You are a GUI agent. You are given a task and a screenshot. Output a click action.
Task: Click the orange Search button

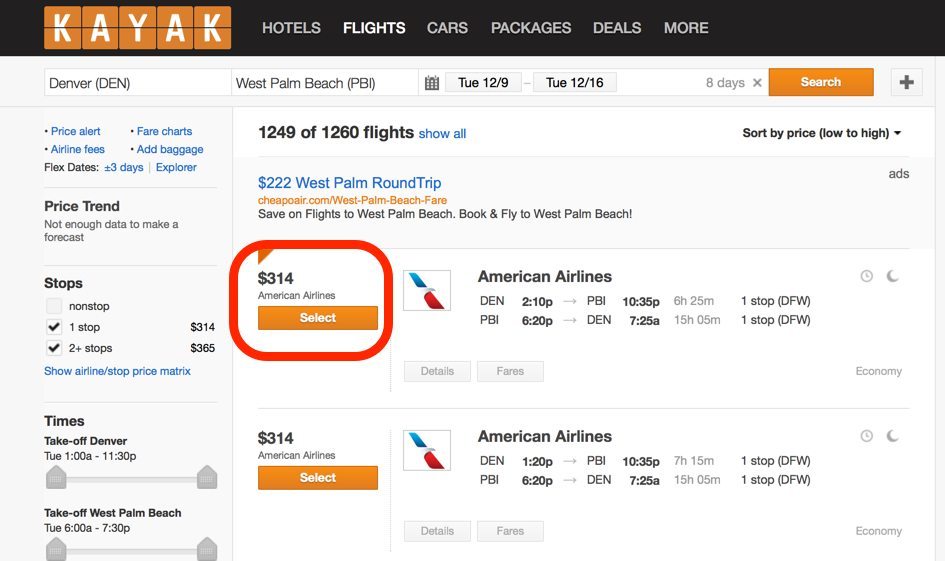click(x=821, y=82)
